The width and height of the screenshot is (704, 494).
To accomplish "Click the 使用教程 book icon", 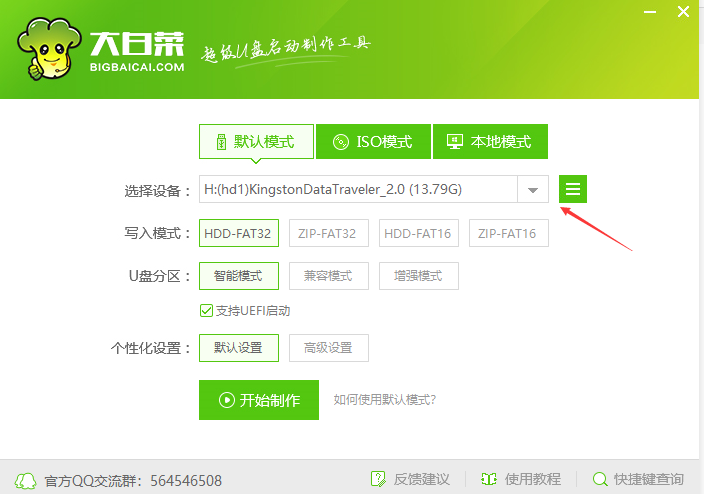I will (488, 479).
